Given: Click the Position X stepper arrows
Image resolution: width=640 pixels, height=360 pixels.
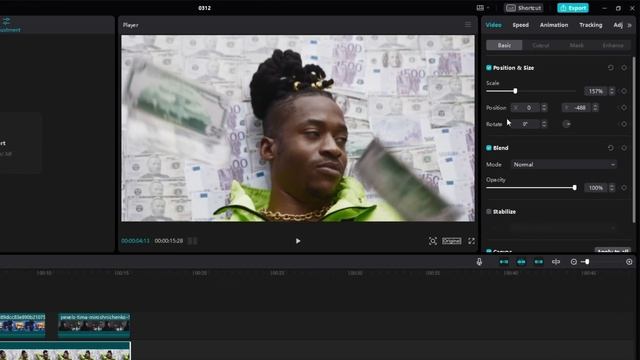Looking at the screenshot, I should pos(544,108).
